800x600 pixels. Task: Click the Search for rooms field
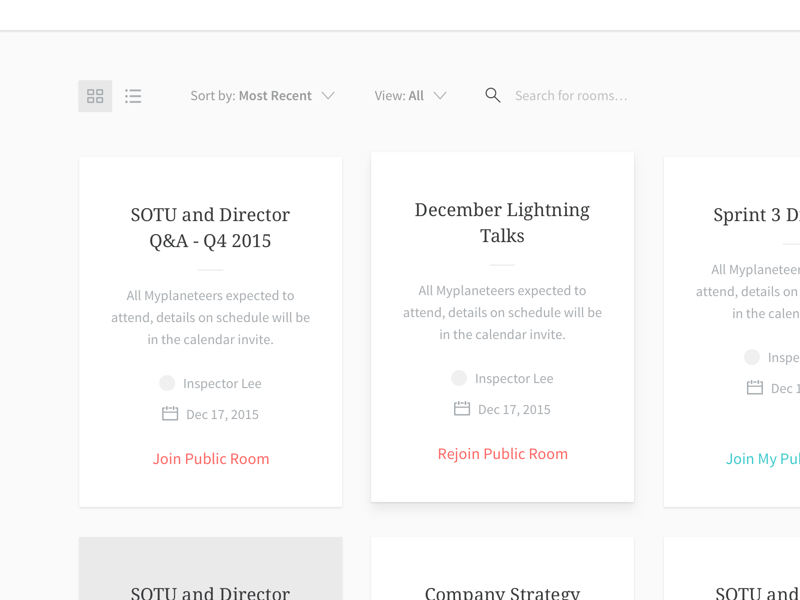click(571, 96)
